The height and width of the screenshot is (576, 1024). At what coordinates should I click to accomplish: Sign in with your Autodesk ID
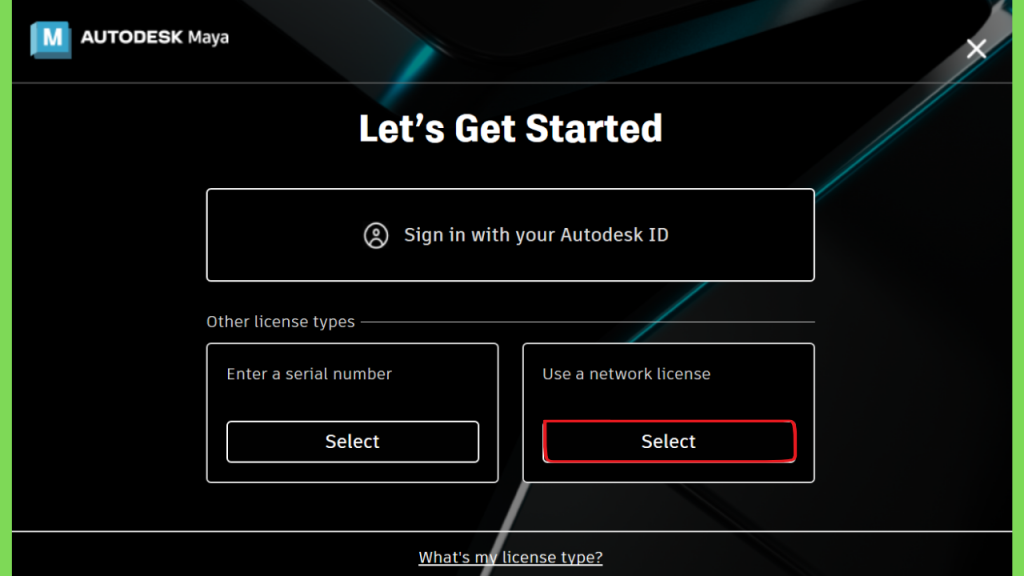click(510, 235)
